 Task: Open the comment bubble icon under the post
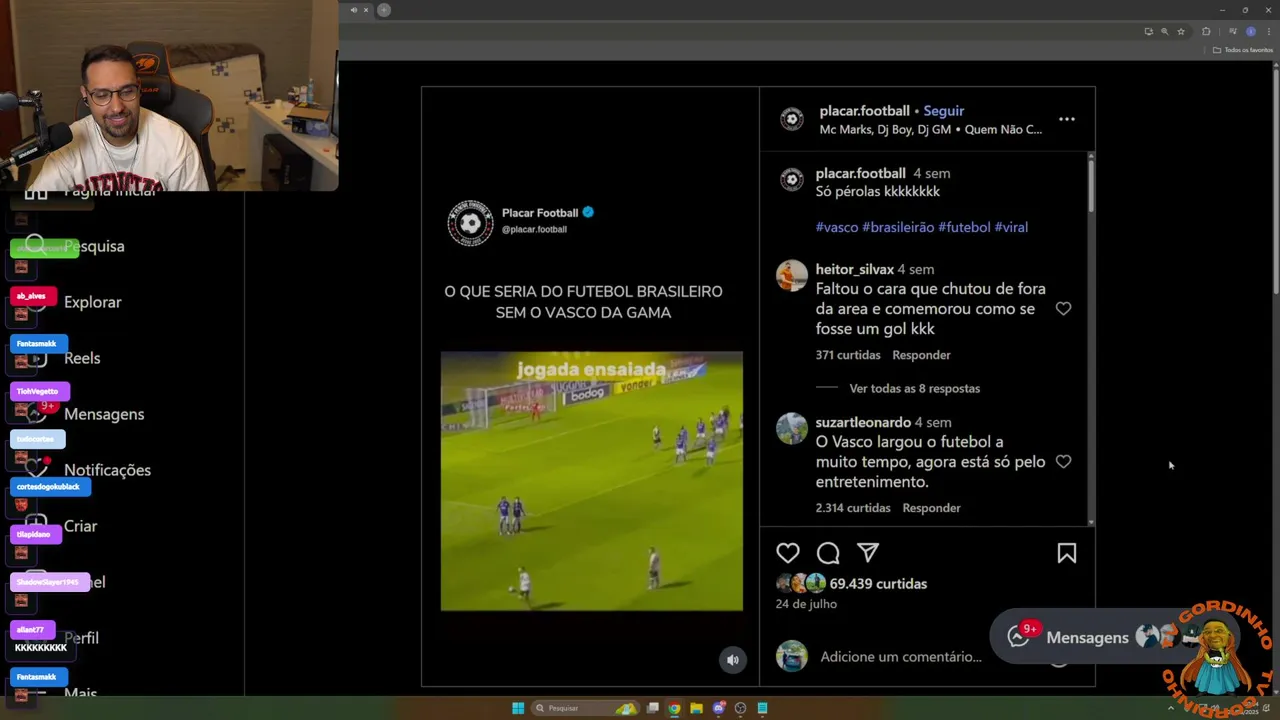pos(828,553)
